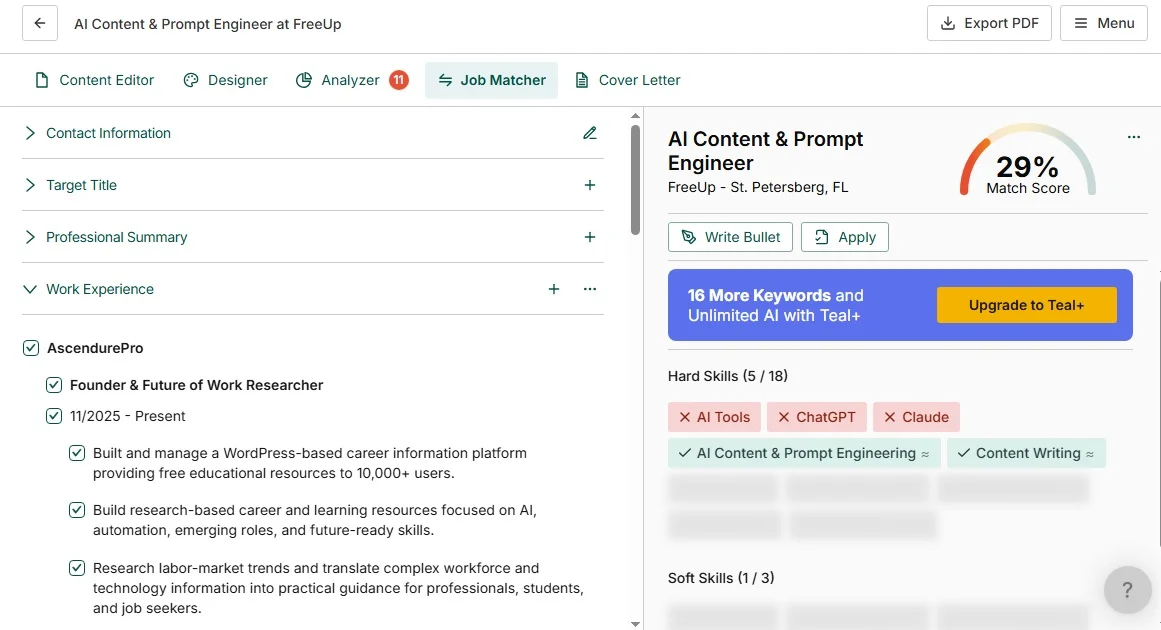Open the job card three-dot options menu

point(1134,137)
